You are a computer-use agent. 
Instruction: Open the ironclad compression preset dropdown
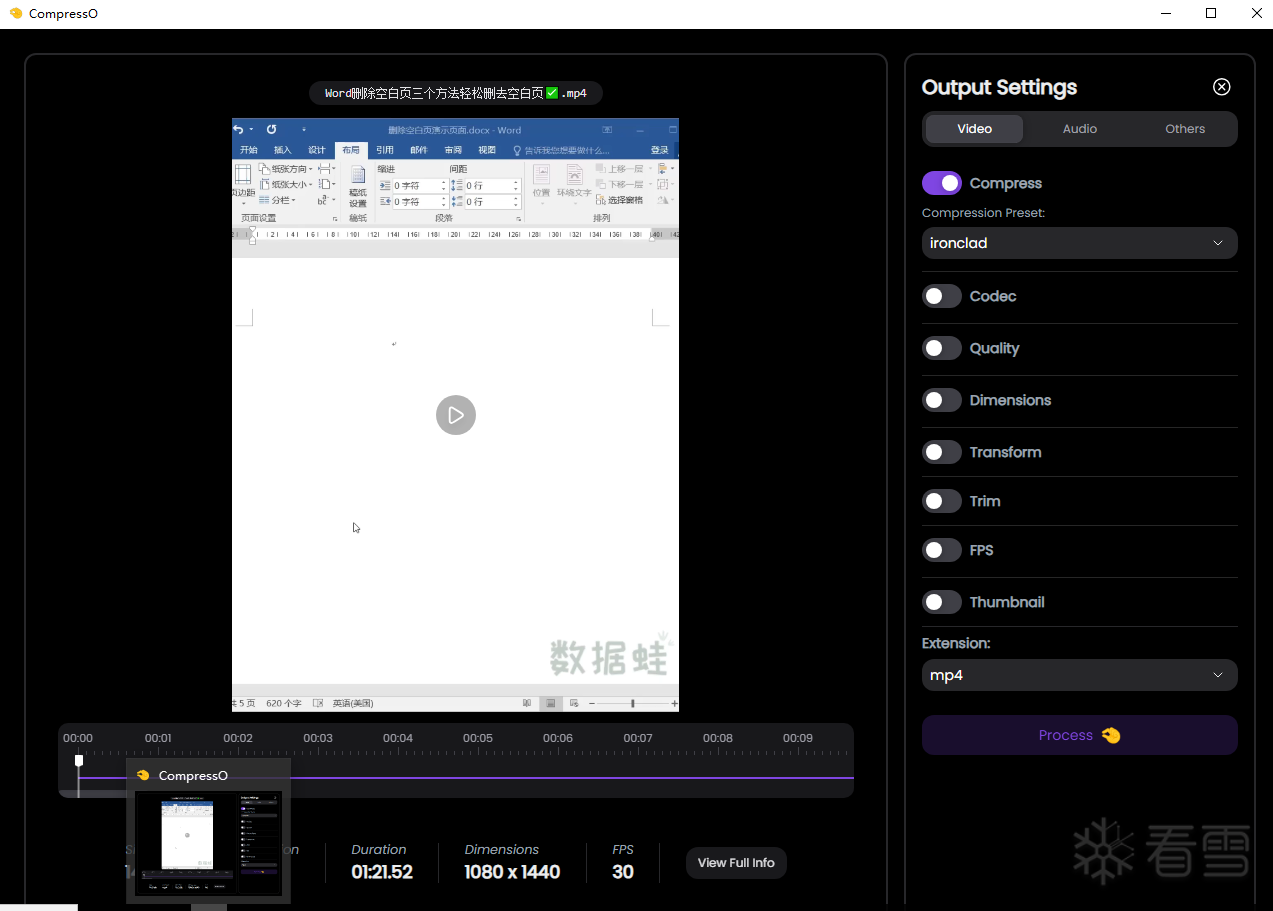(x=1078, y=243)
